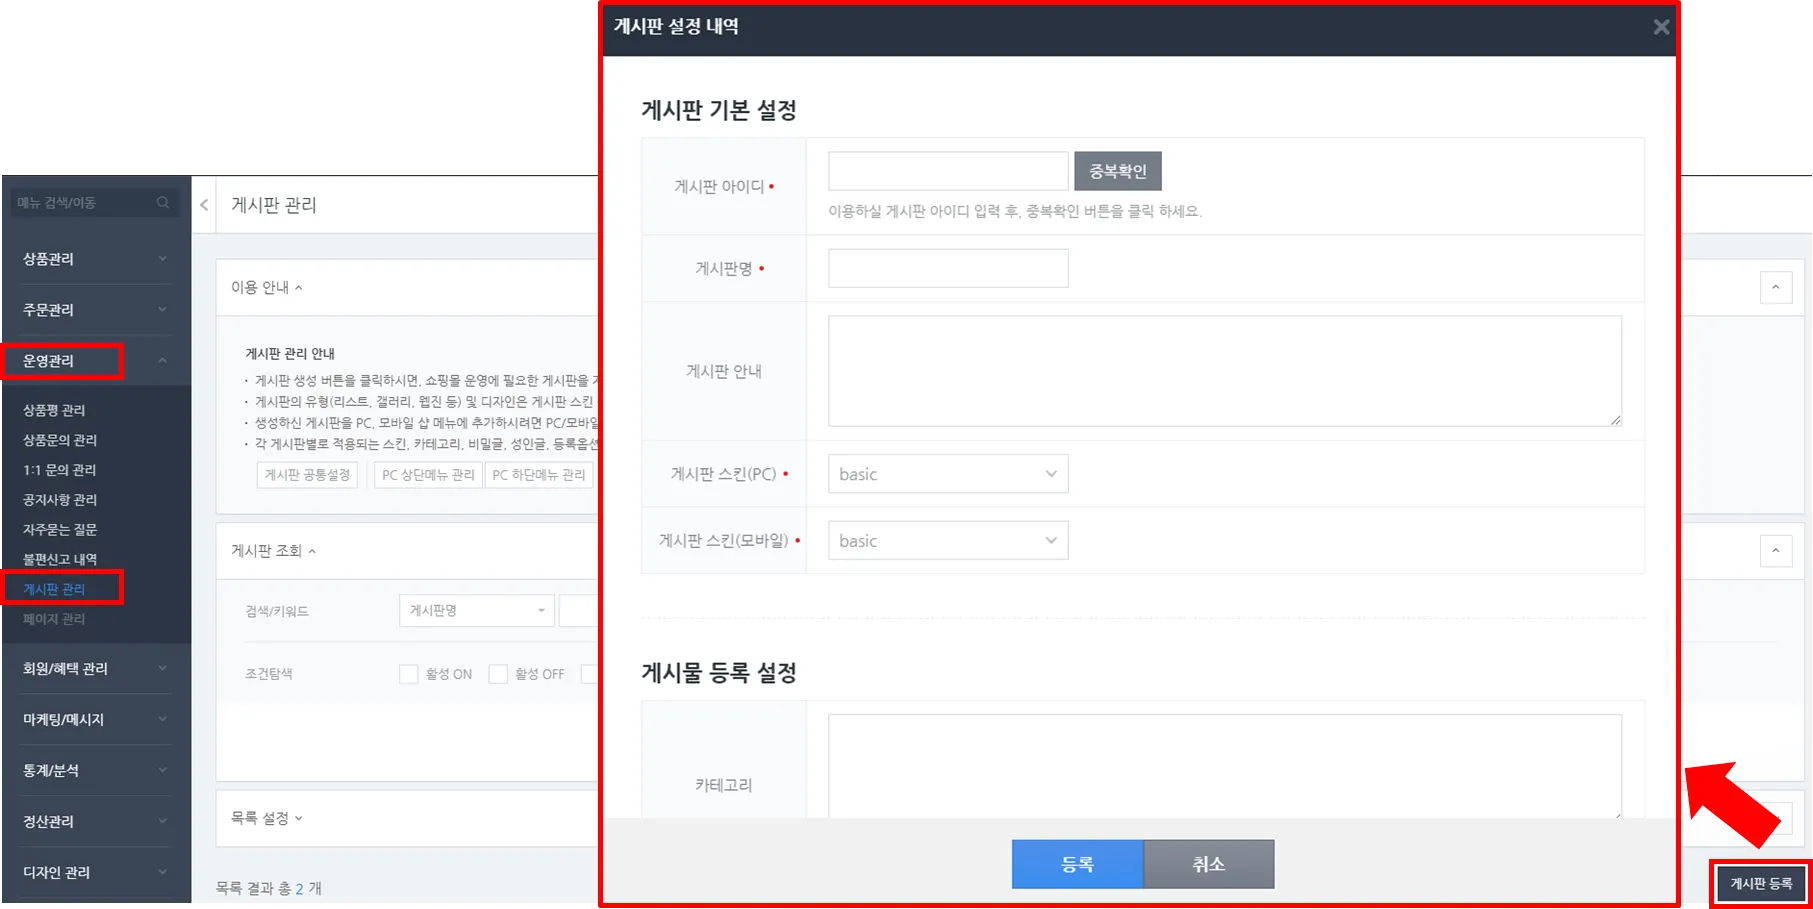The width and height of the screenshot is (1813, 909).
Task: Click the magnifier icon in the menu search box
Action: pos(163,203)
